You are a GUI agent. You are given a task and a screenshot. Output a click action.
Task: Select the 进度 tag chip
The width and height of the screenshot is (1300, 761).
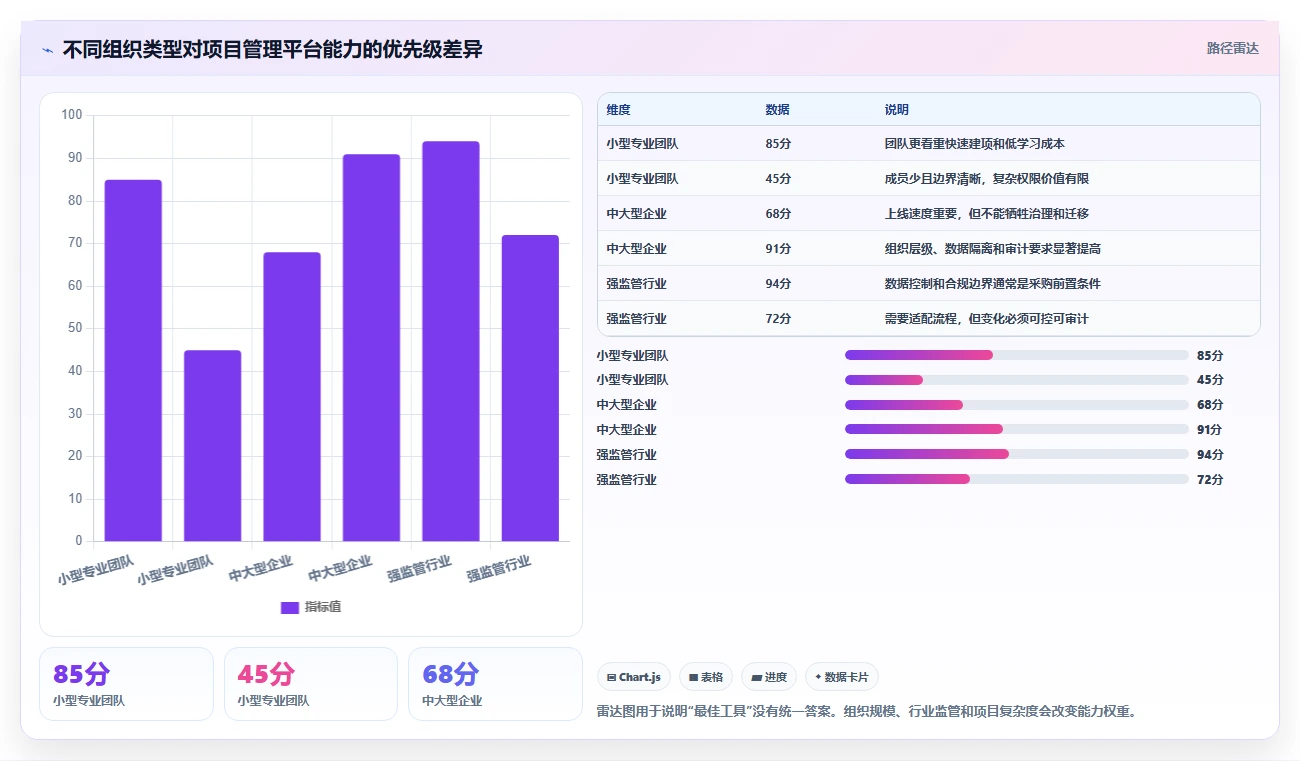(x=769, y=677)
